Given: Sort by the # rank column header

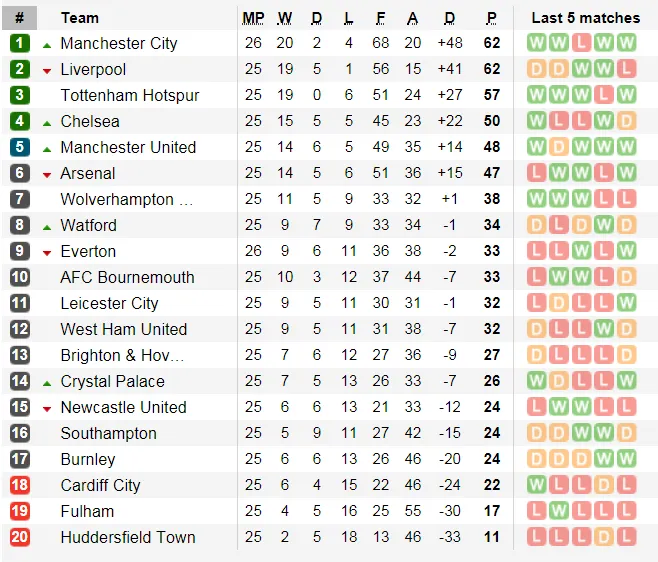Looking at the screenshot, I should (20, 18).
